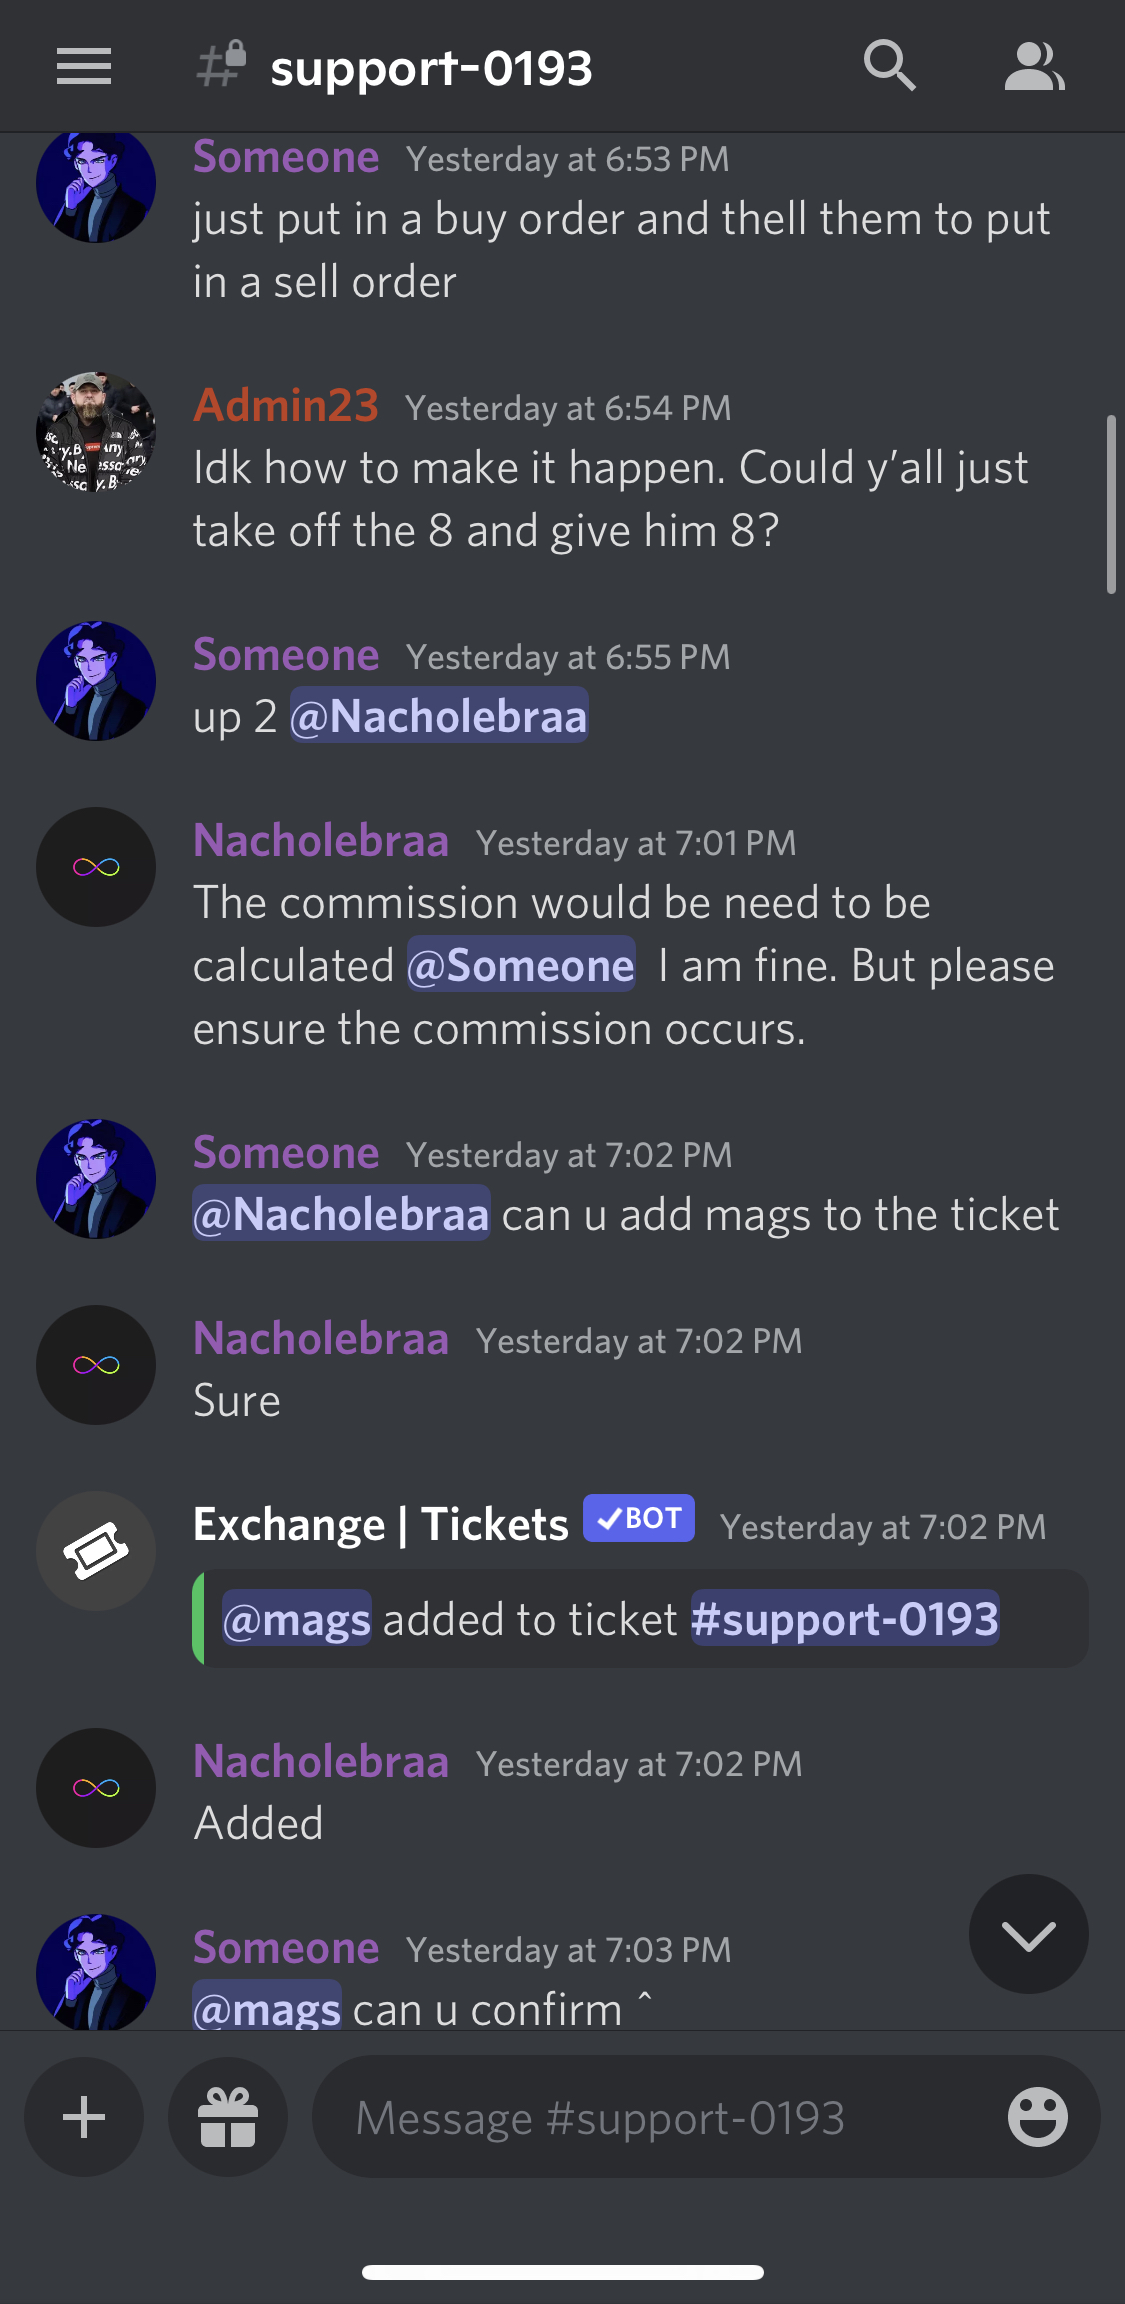The height and width of the screenshot is (2304, 1125).
Task: Open the support-0193 channel title header
Action: click(x=431, y=67)
